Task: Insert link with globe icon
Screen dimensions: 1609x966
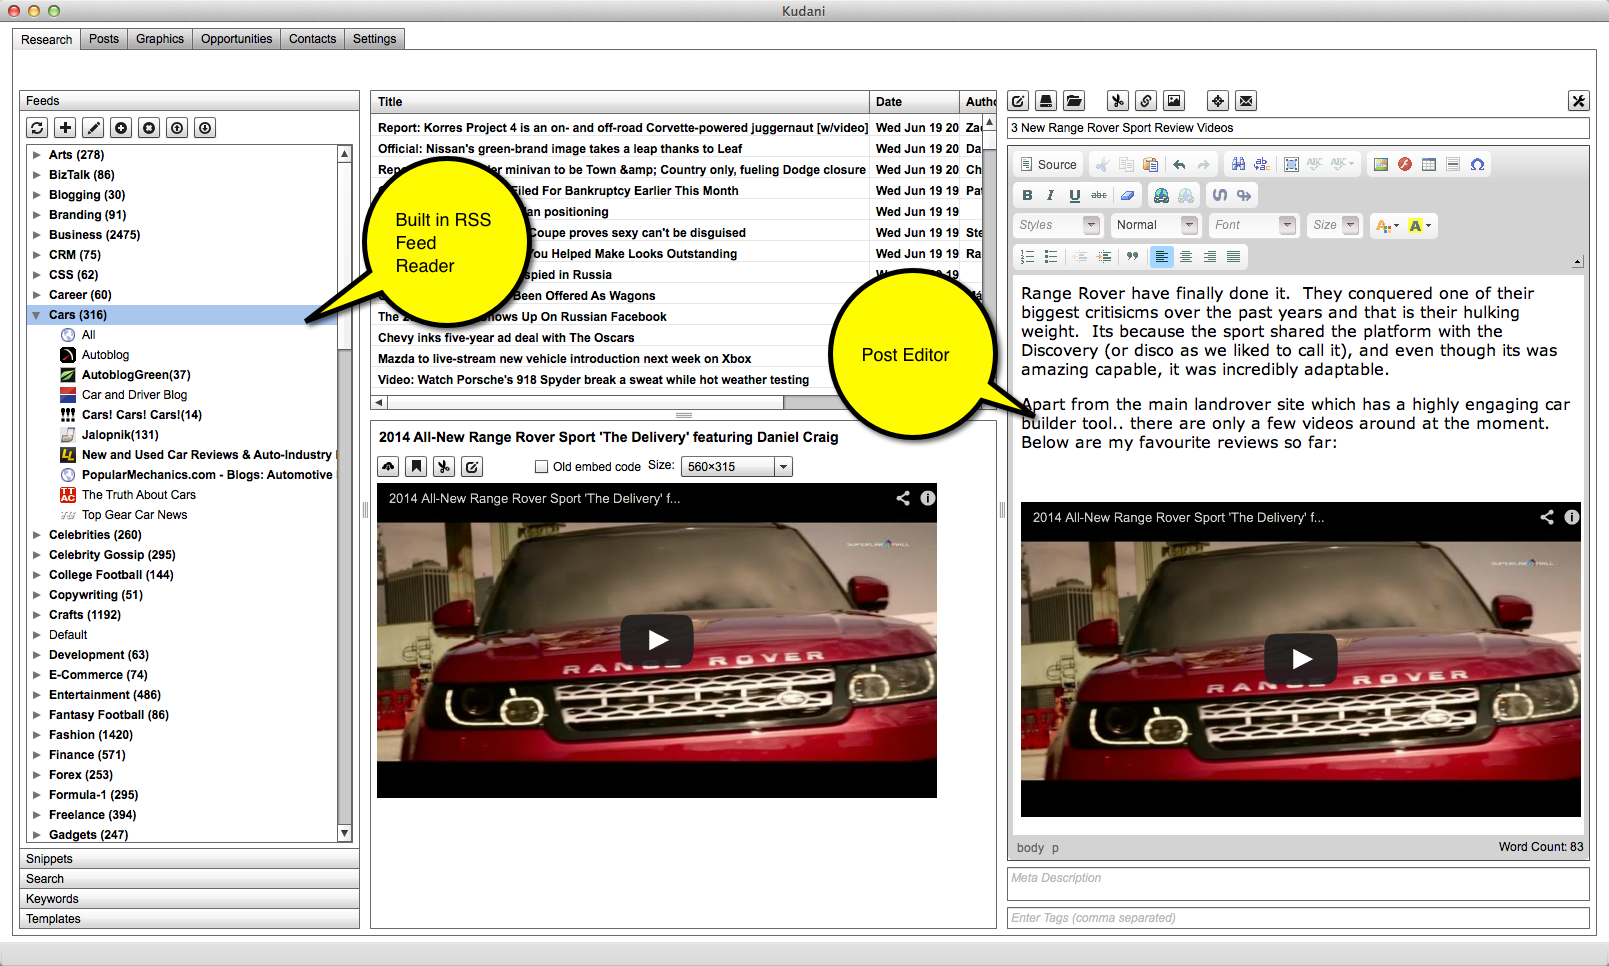Action: pos(1161,196)
